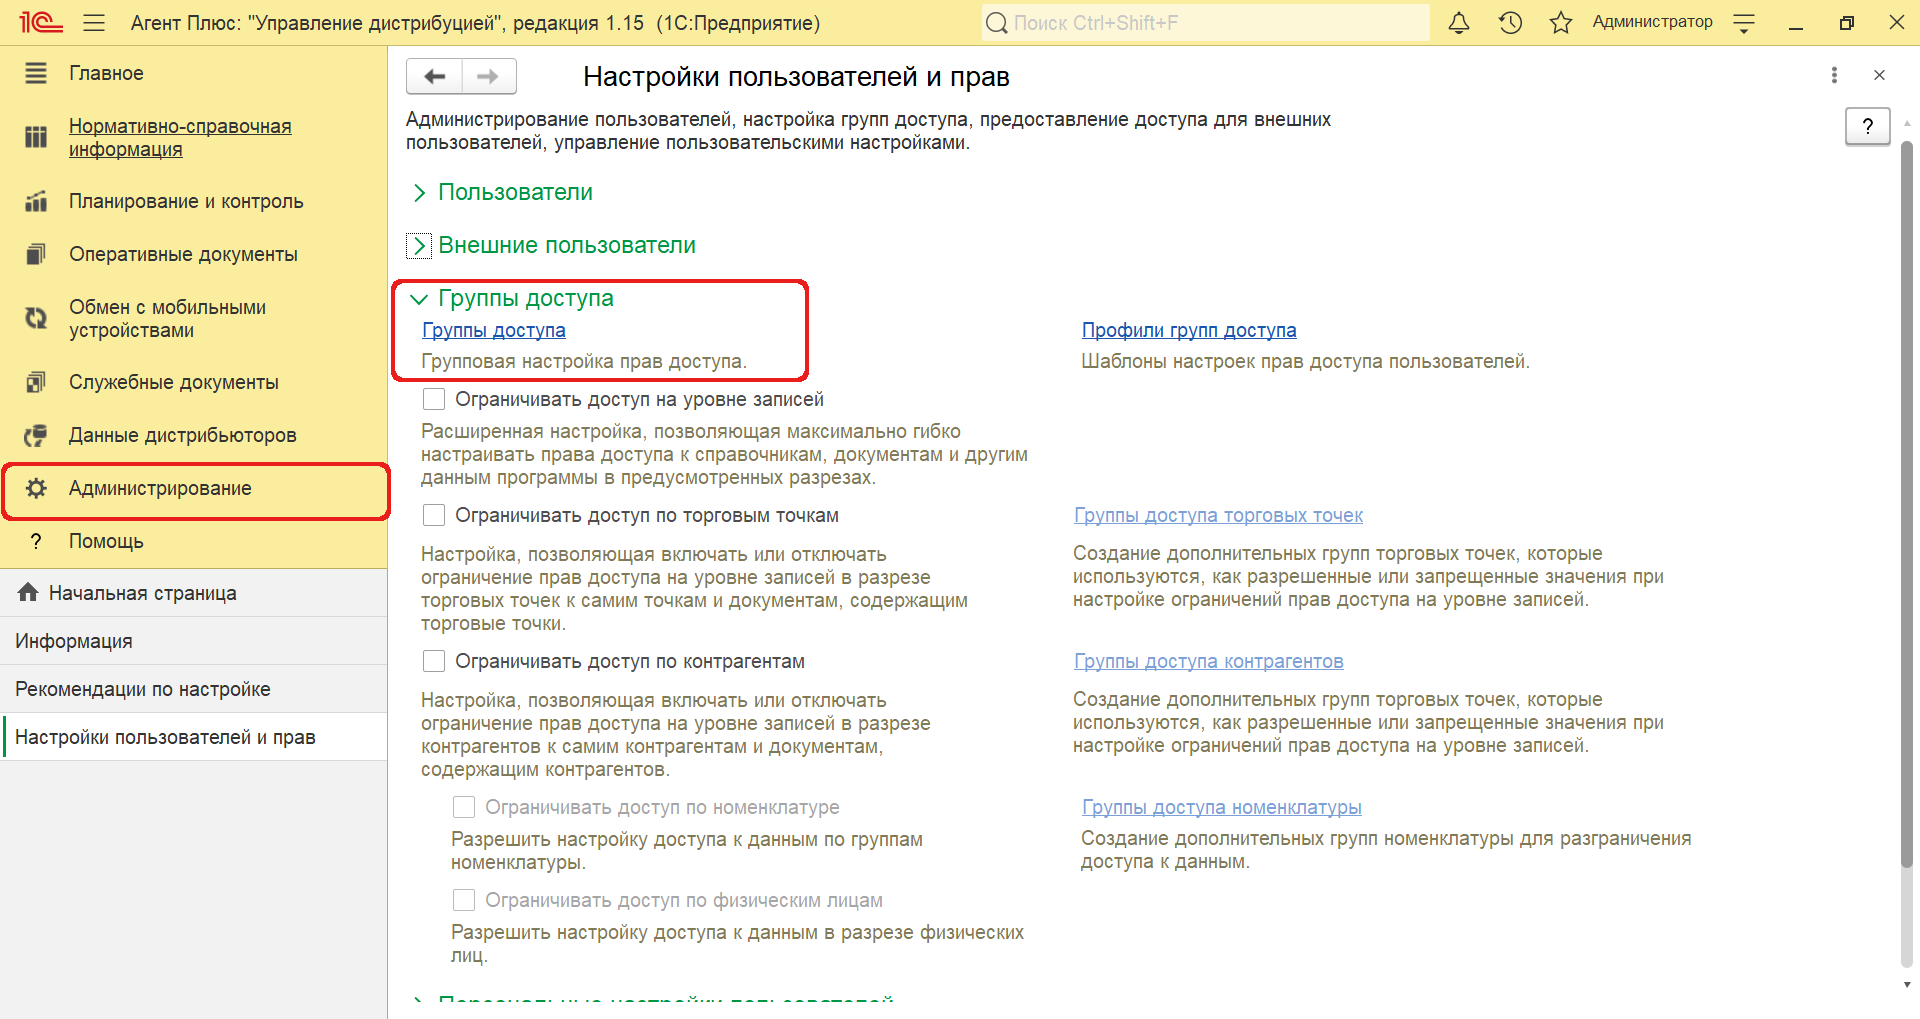Expand the Внешние пользователи section chevron
This screenshot has width=1920, height=1019.
[x=419, y=245]
